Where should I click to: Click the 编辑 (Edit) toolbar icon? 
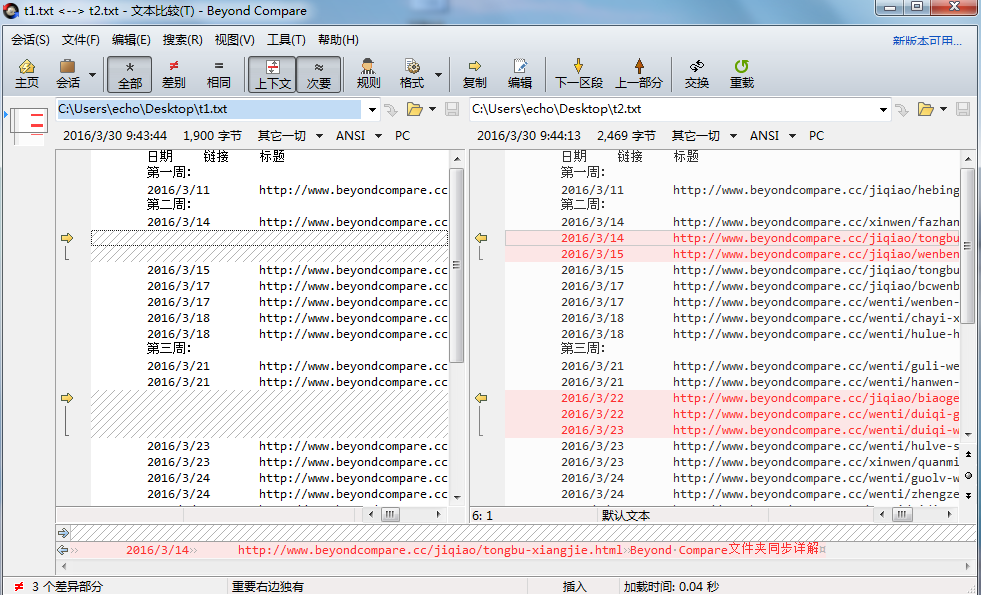click(x=520, y=74)
